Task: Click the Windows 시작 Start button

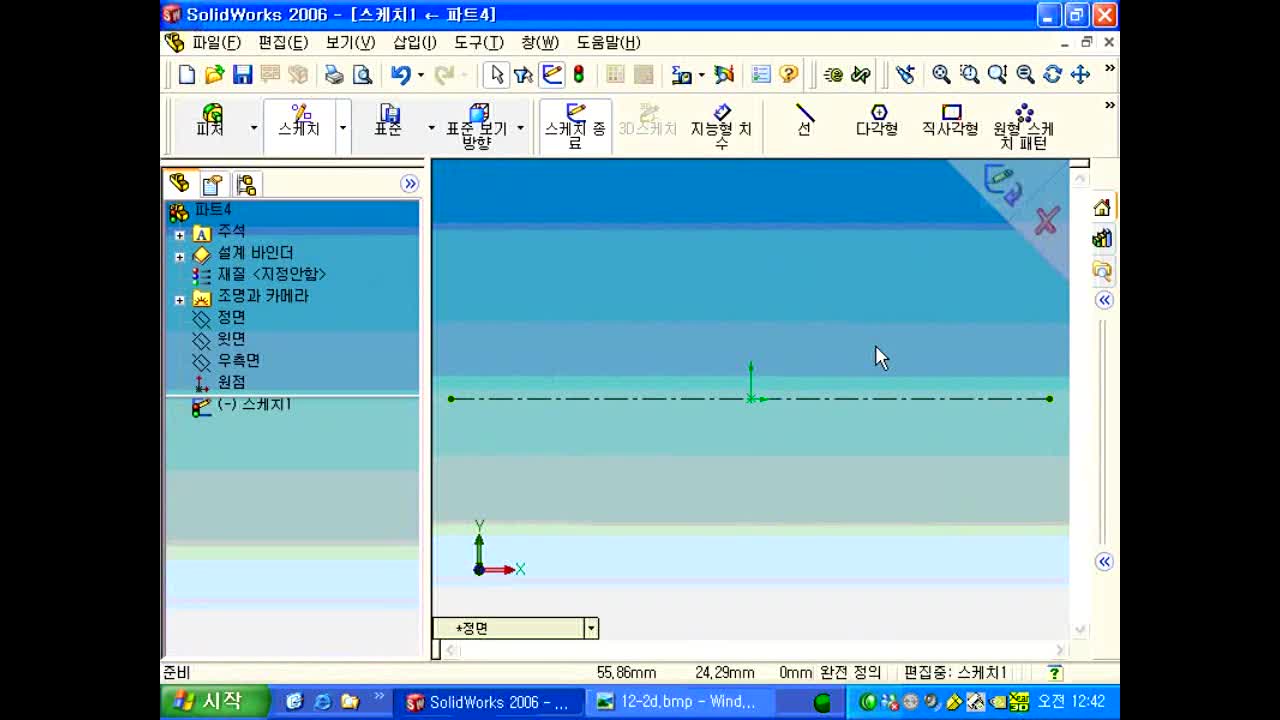Action: tap(215, 701)
